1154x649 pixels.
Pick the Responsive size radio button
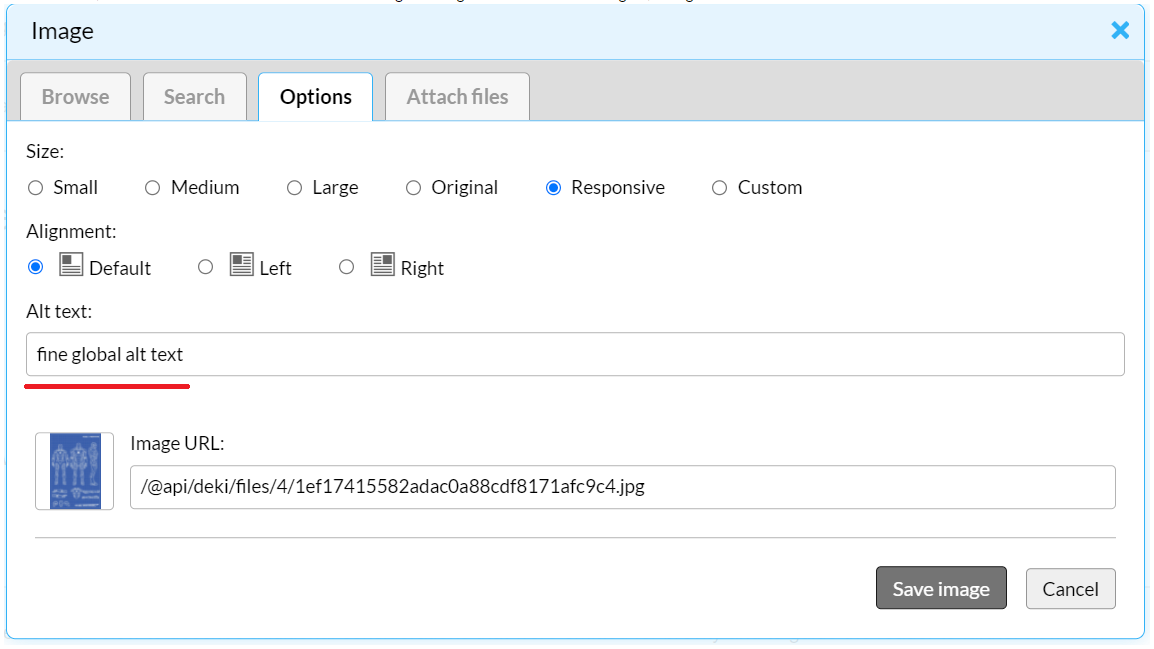(553, 188)
